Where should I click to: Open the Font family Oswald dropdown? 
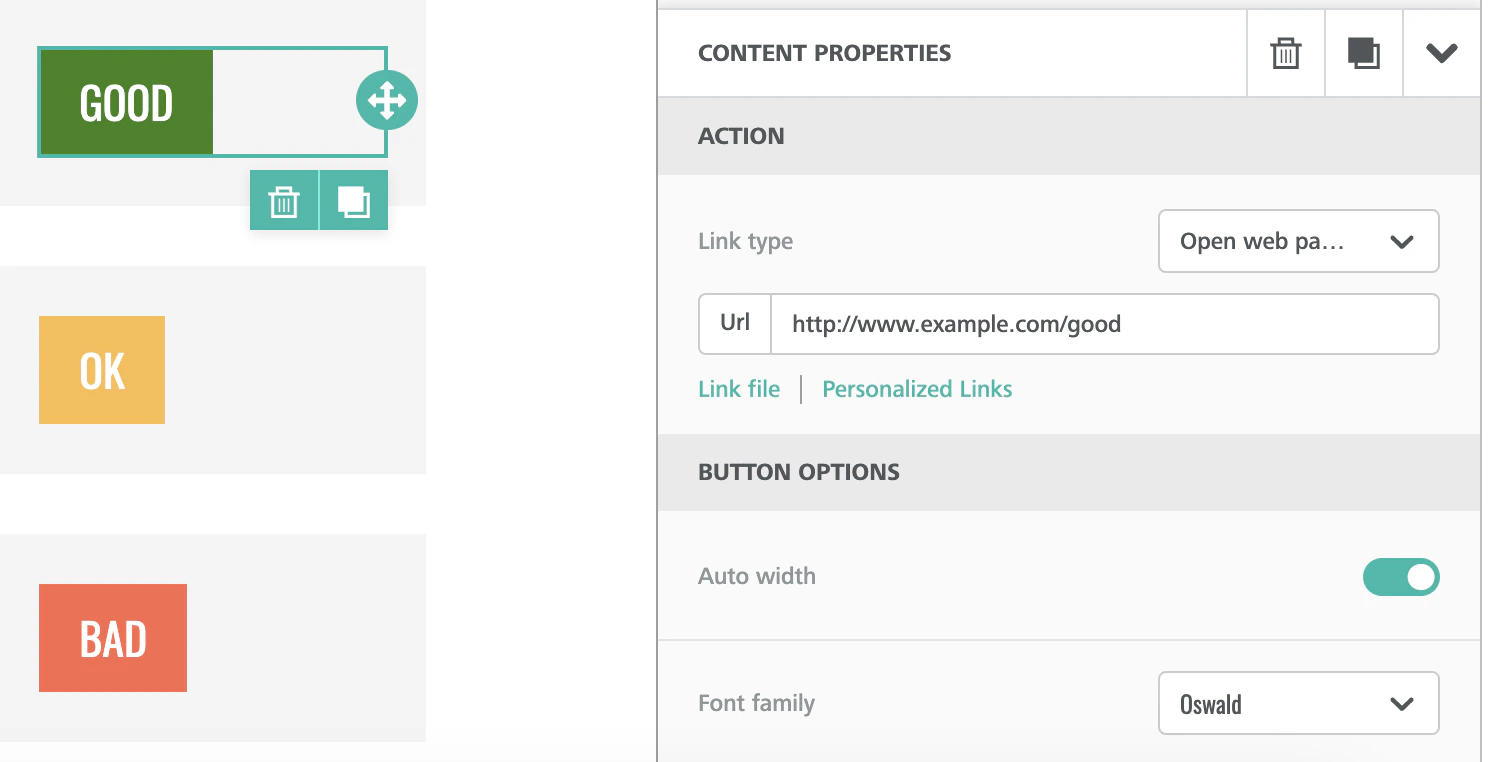pos(1297,704)
